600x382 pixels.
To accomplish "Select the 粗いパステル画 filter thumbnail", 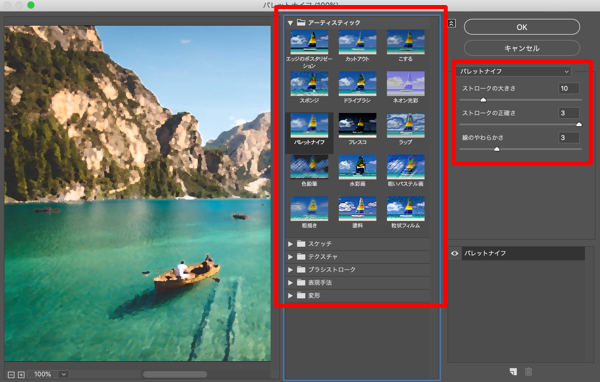I will 406,167.
